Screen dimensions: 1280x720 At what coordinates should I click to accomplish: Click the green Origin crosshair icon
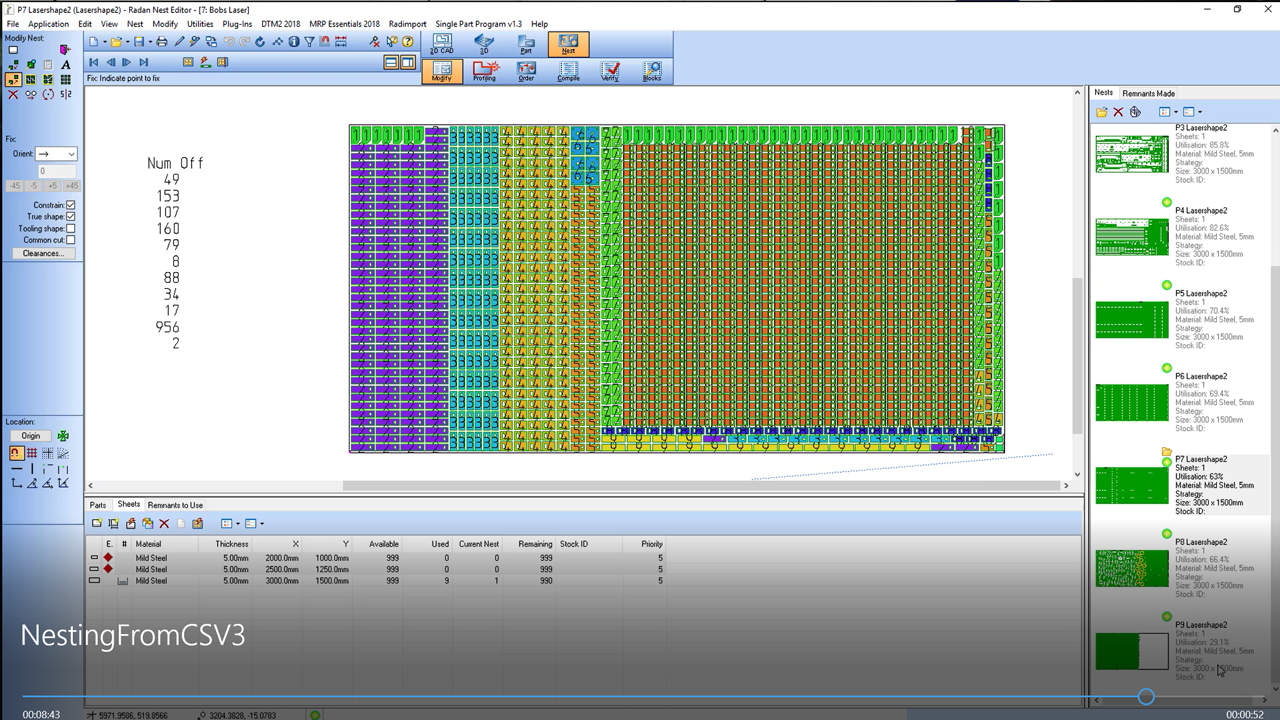point(62,436)
